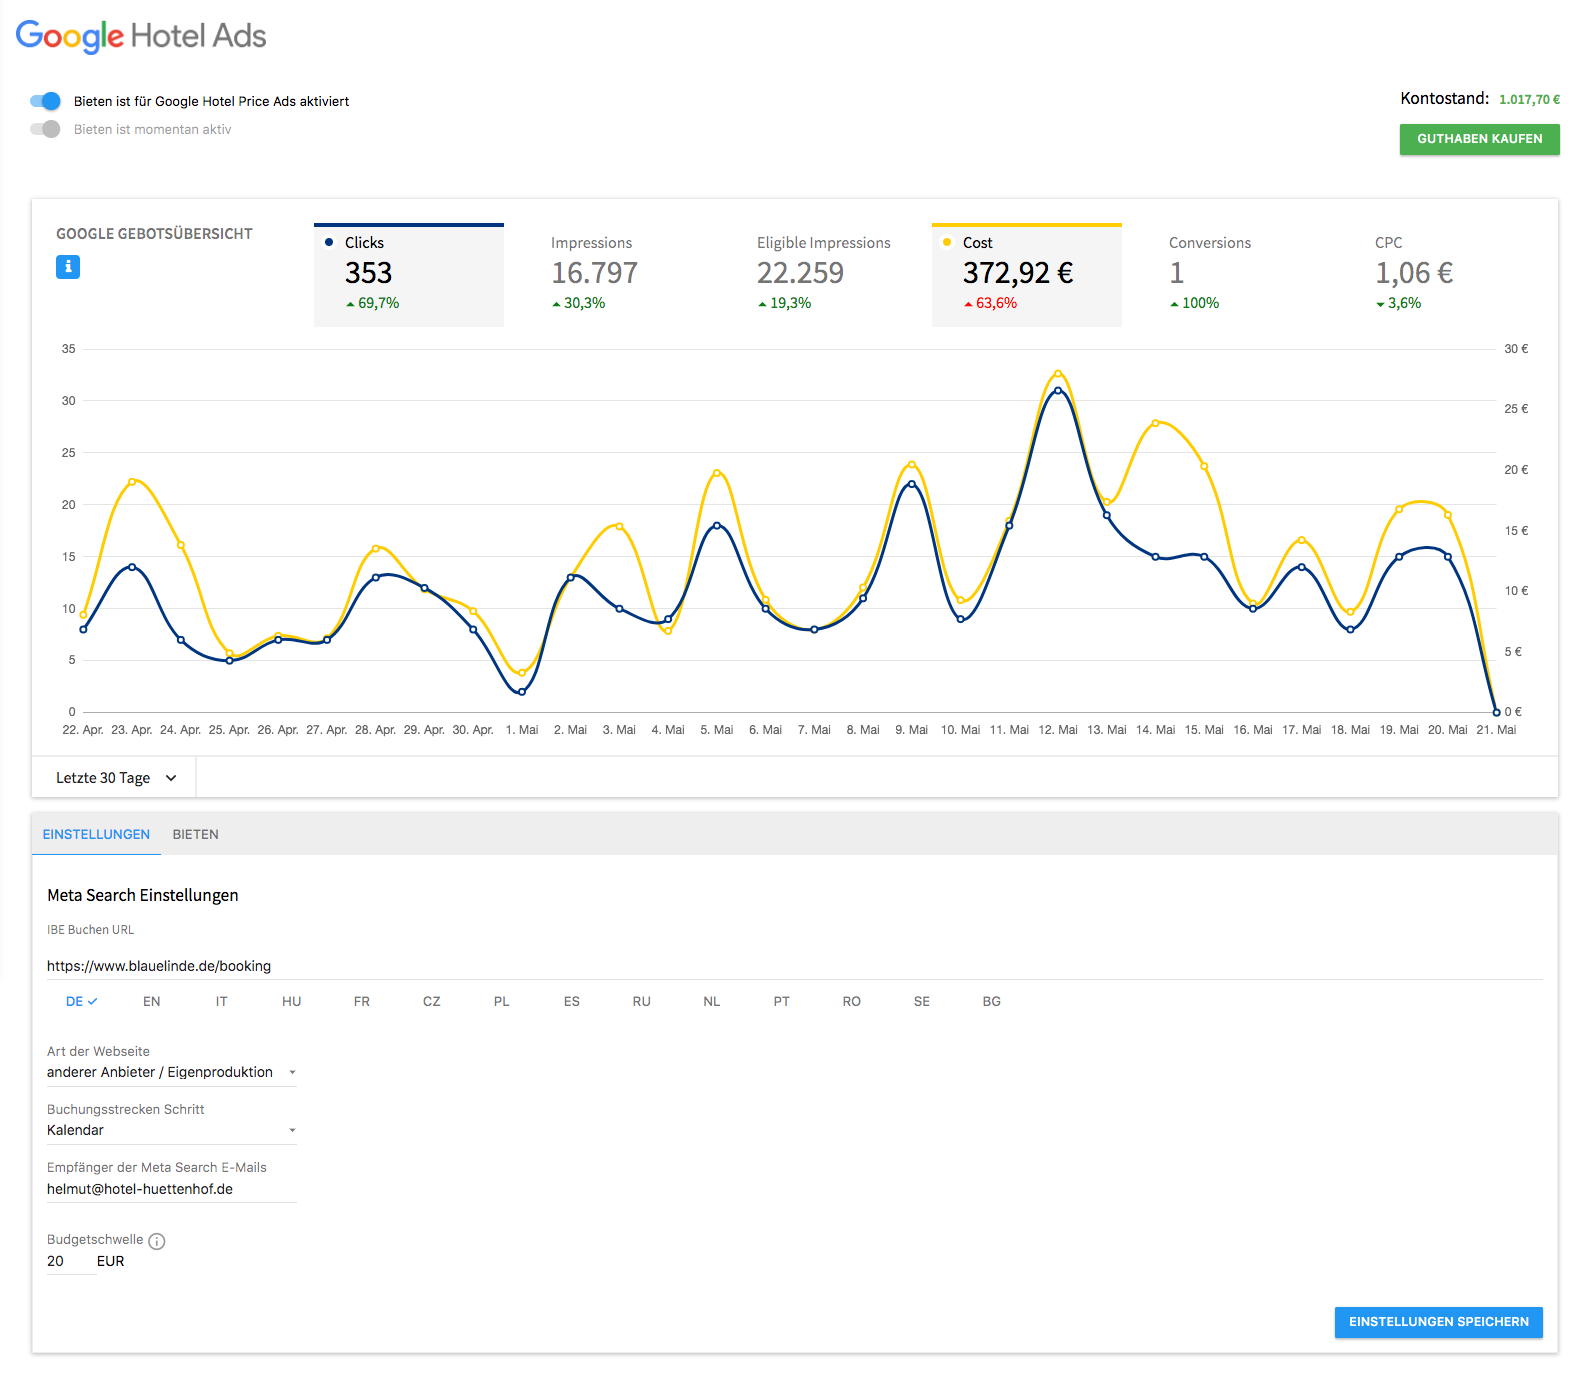The height and width of the screenshot is (1374, 1595).
Task: Select the CPC metric card
Action: coord(1439,275)
